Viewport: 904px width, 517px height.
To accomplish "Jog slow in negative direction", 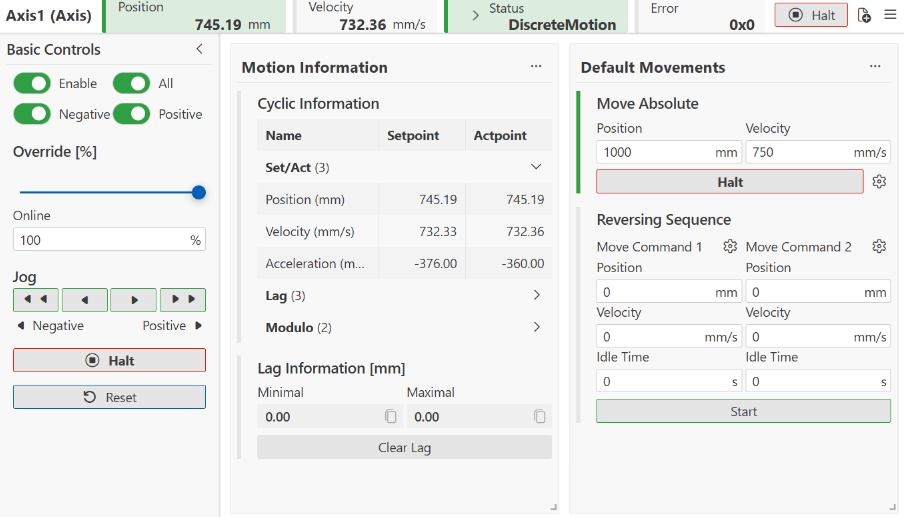I will point(85,300).
